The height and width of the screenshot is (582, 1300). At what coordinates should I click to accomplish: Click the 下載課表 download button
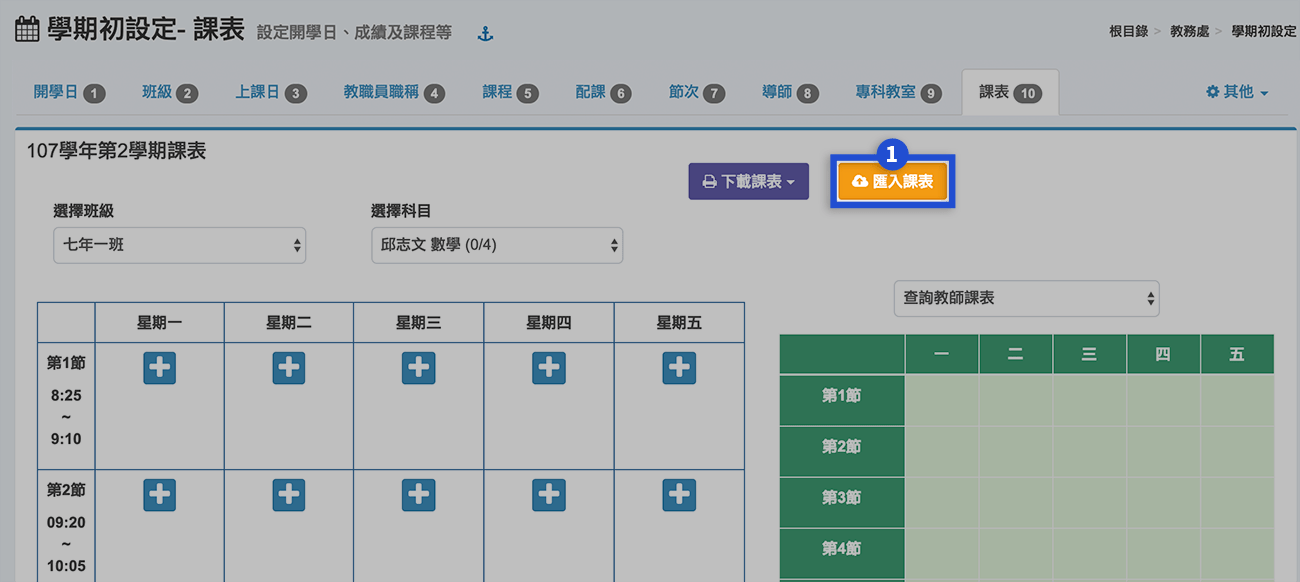coord(748,181)
